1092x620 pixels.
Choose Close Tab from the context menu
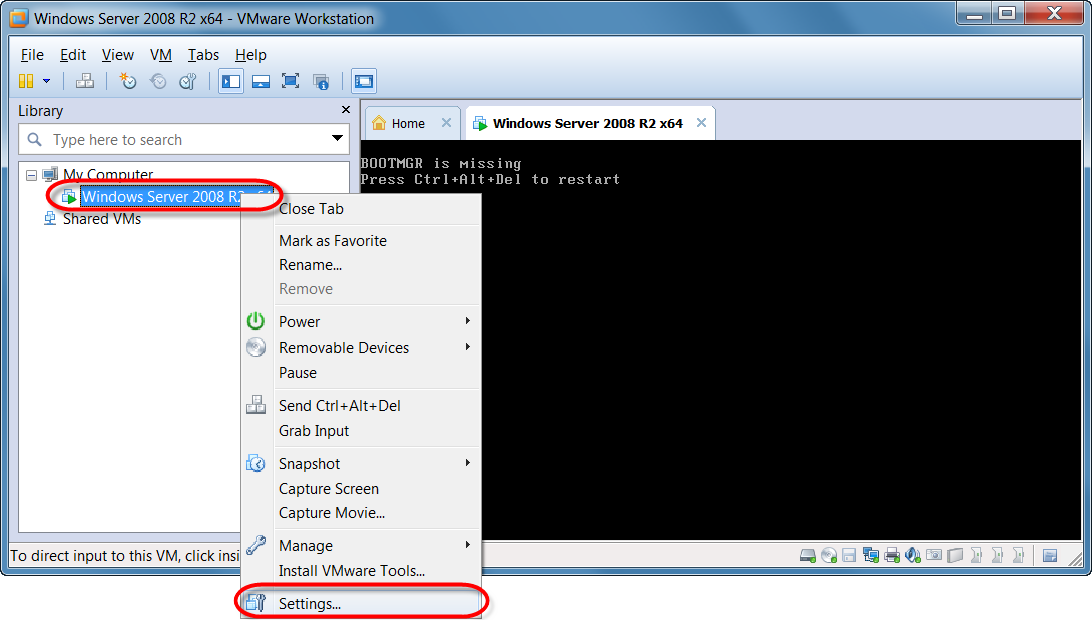(x=361, y=209)
